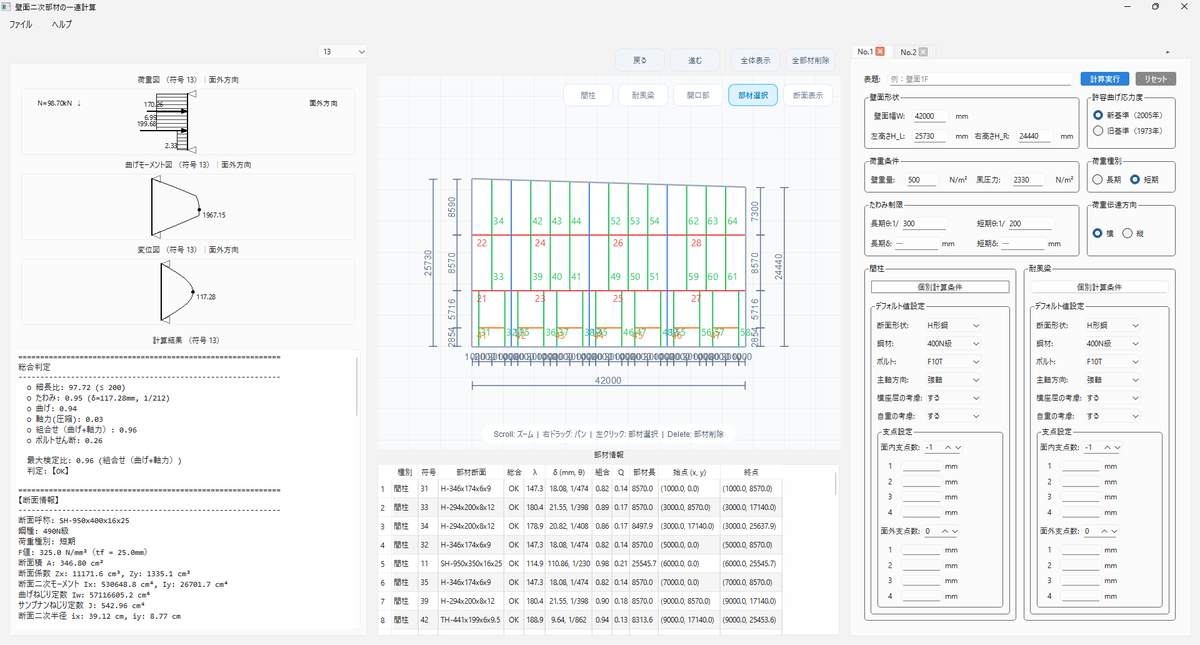
Task: Open 間柱 断面形状 dropdown (H形鋼)
Action: tap(953, 325)
